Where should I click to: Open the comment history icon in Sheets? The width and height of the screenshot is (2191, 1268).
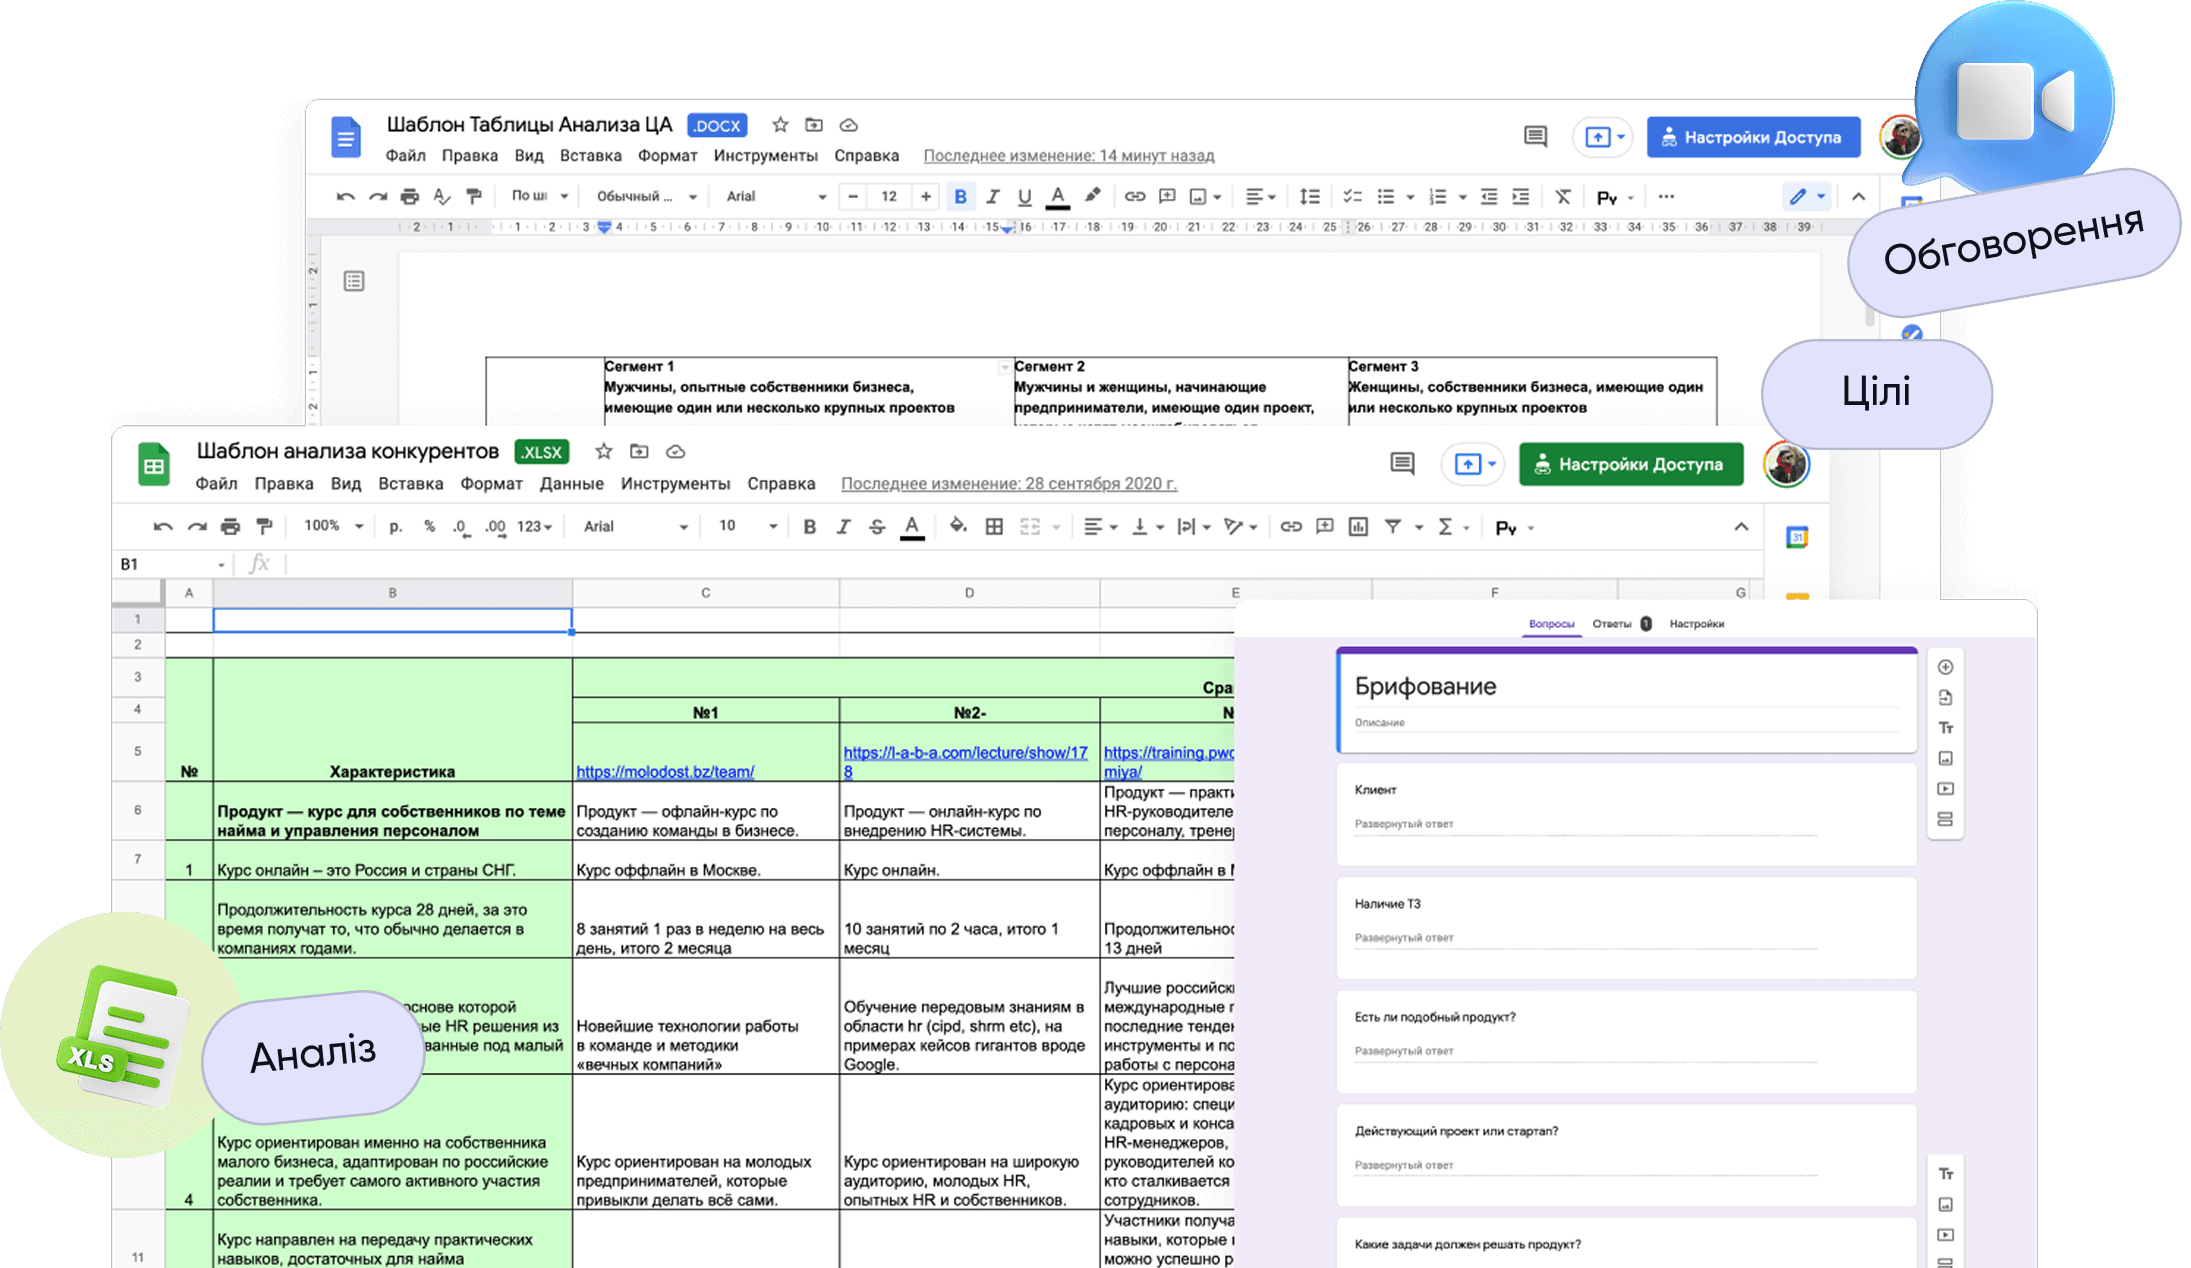pos(1402,464)
